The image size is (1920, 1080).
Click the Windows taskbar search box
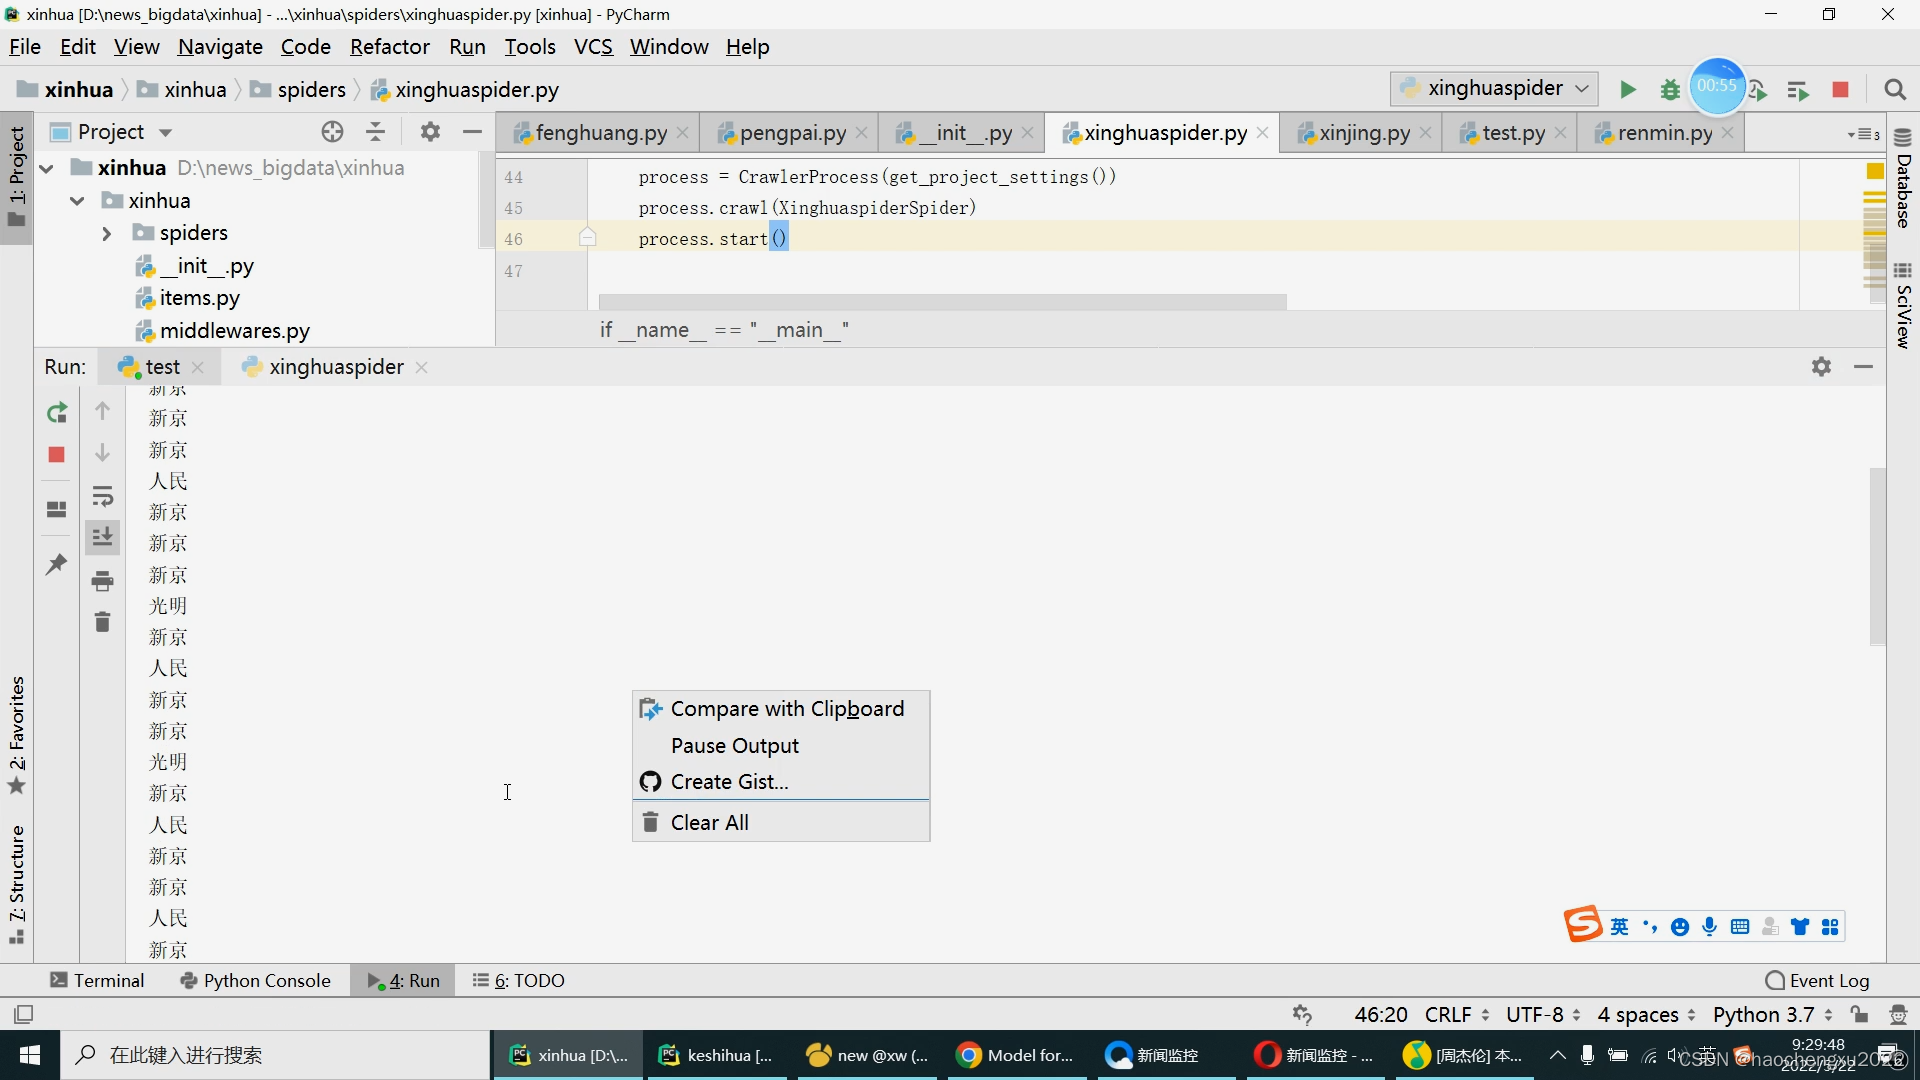pyautogui.click(x=276, y=1055)
